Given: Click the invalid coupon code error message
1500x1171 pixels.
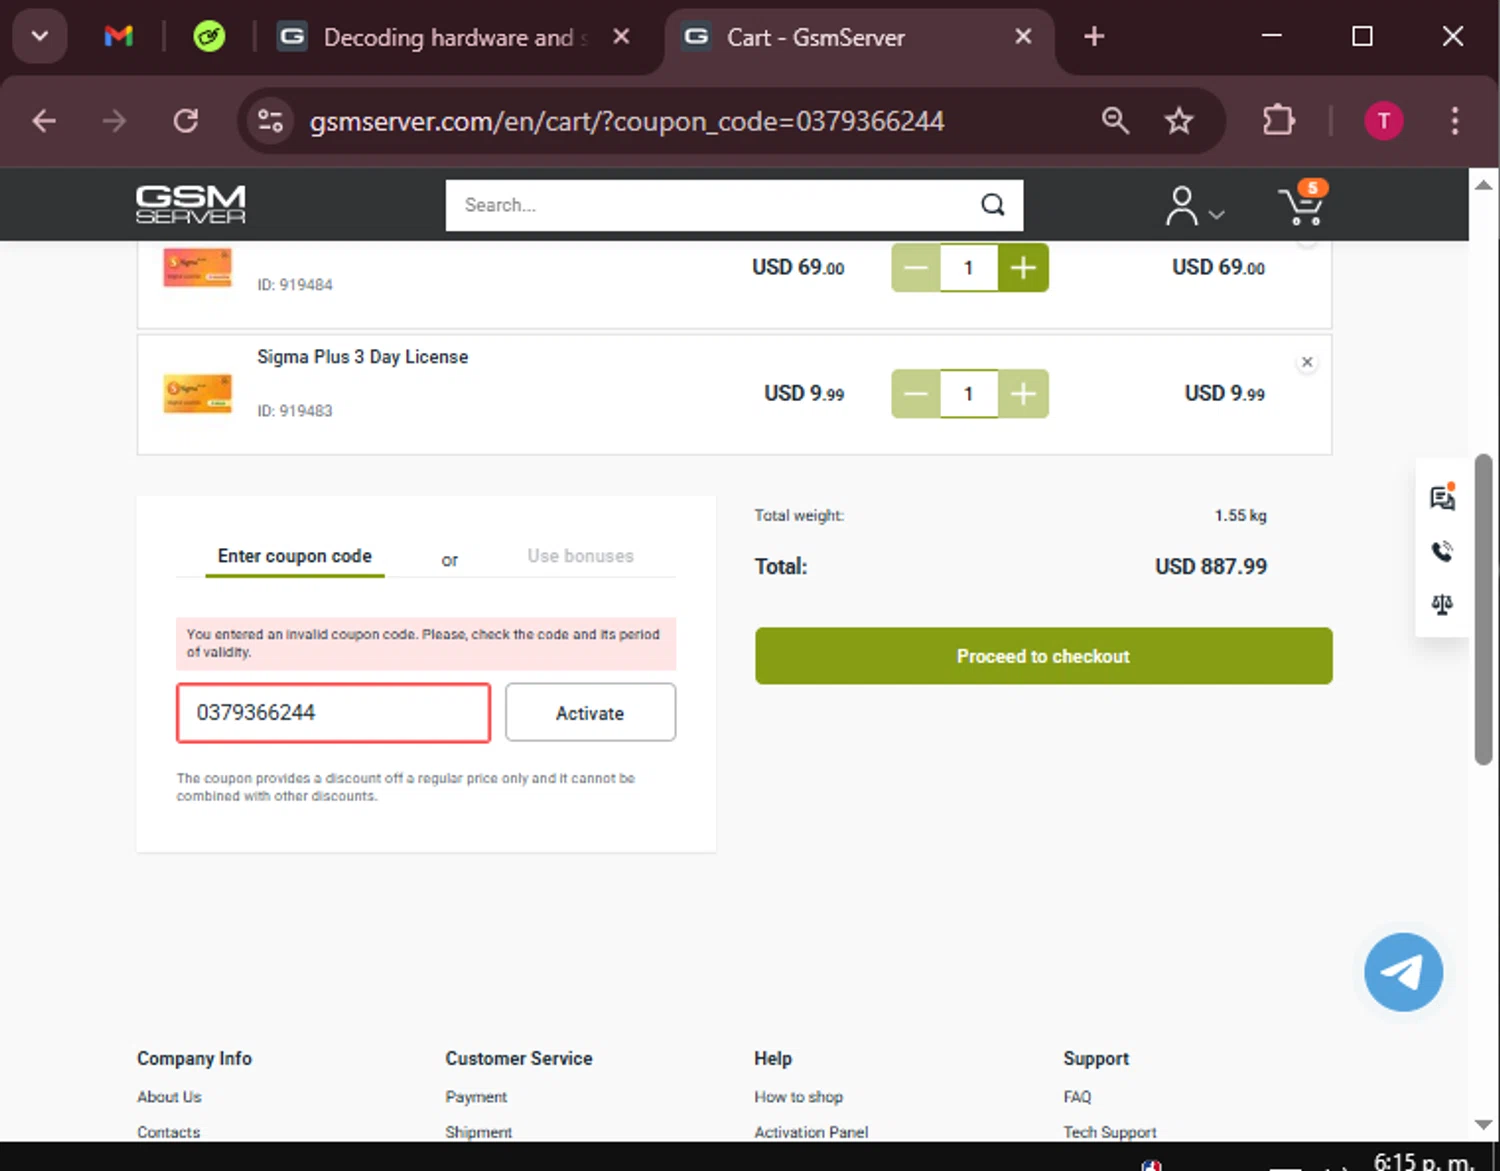Looking at the screenshot, I should (x=426, y=643).
